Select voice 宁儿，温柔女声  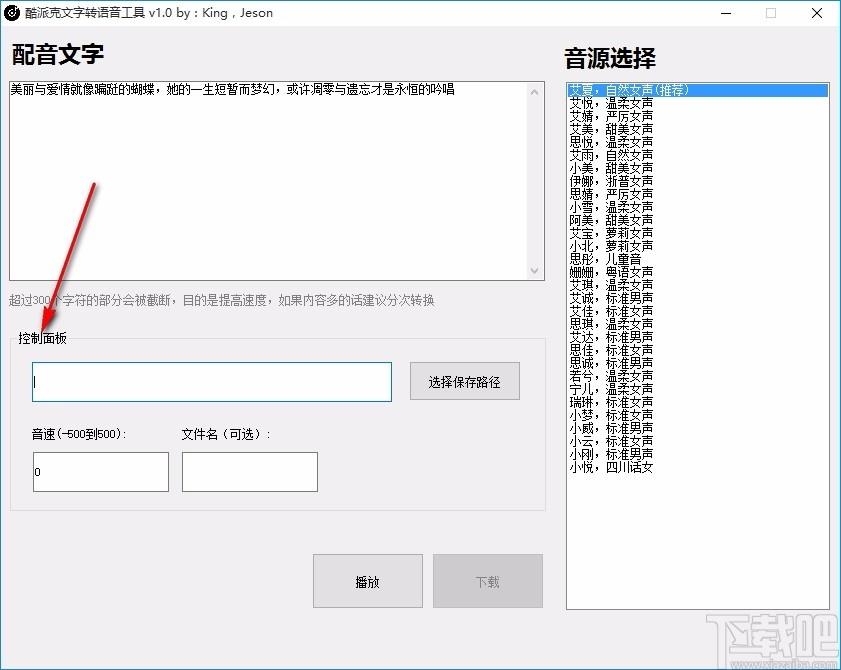pos(697,389)
